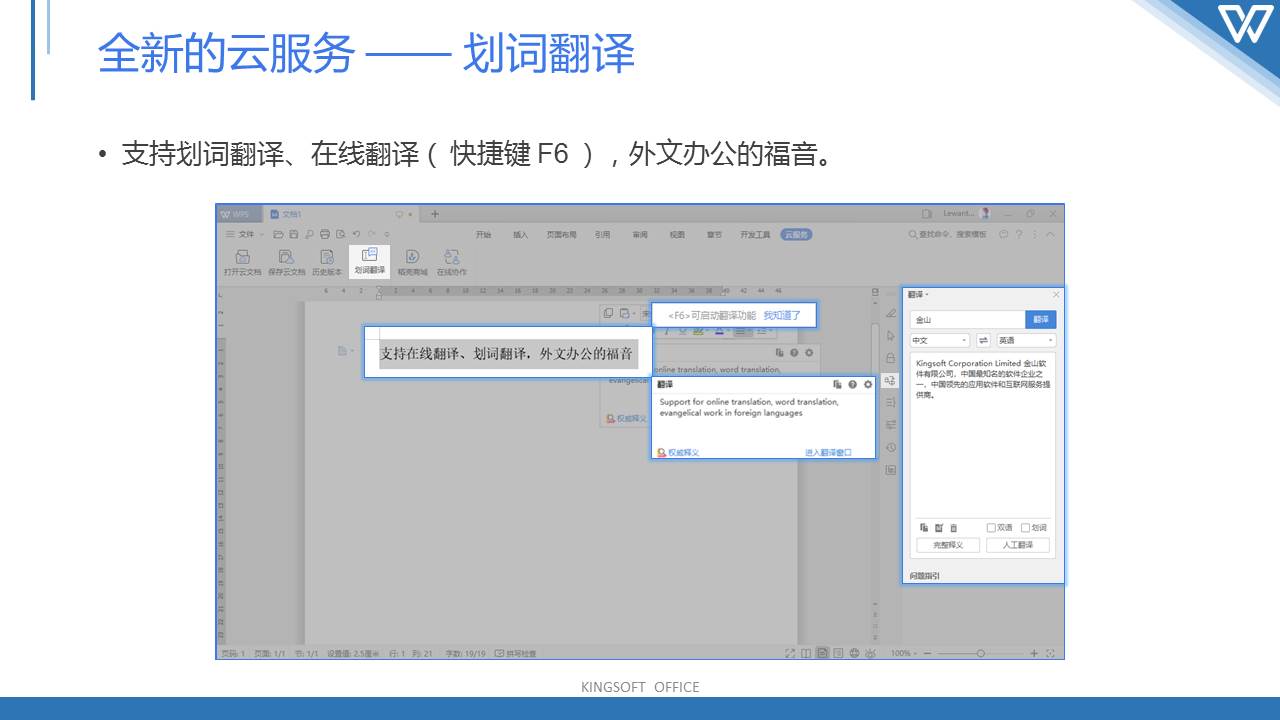Click the highlighted 支持在线翻译 text line
Image resolution: width=1280 pixels, height=720 pixels.
[507, 353]
